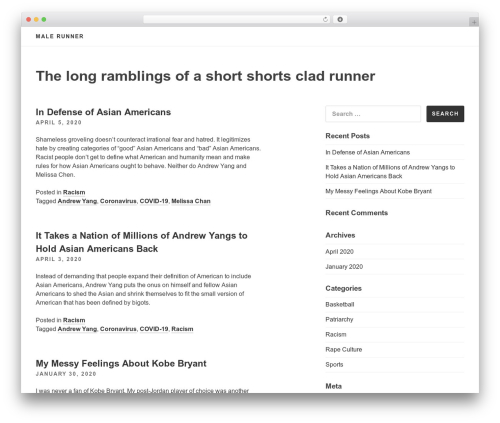Open Coronavirus tag in the first post
Image resolution: width=500 pixels, height=423 pixels.
pyautogui.click(x=118, y=201)
